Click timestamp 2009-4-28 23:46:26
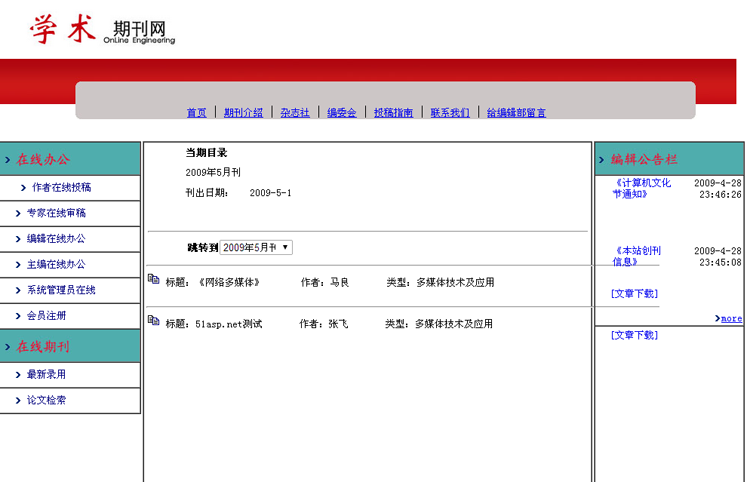Image resolution: width=750 pixels, height=482 pixels. click(717, 189)
